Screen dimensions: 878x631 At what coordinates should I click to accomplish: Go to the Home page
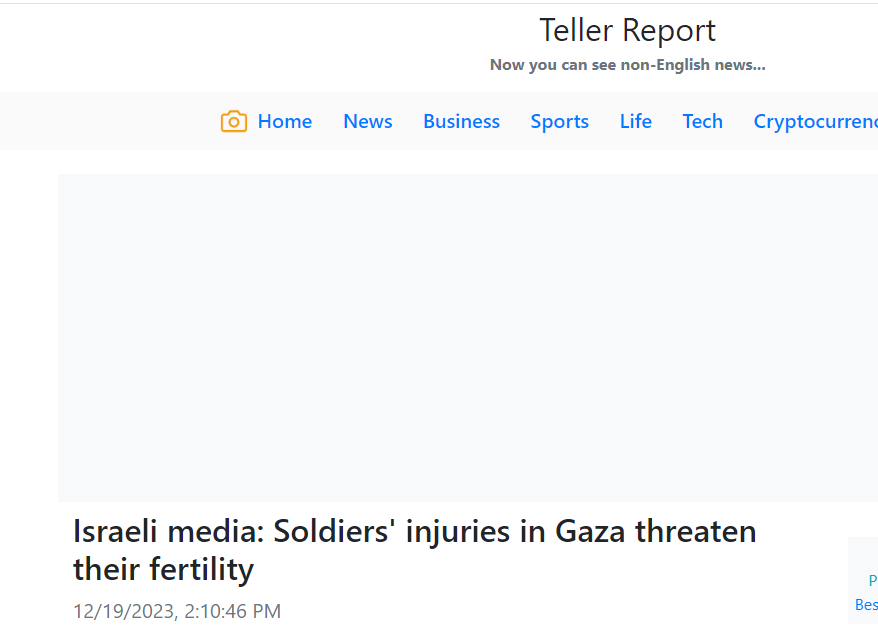285,122
